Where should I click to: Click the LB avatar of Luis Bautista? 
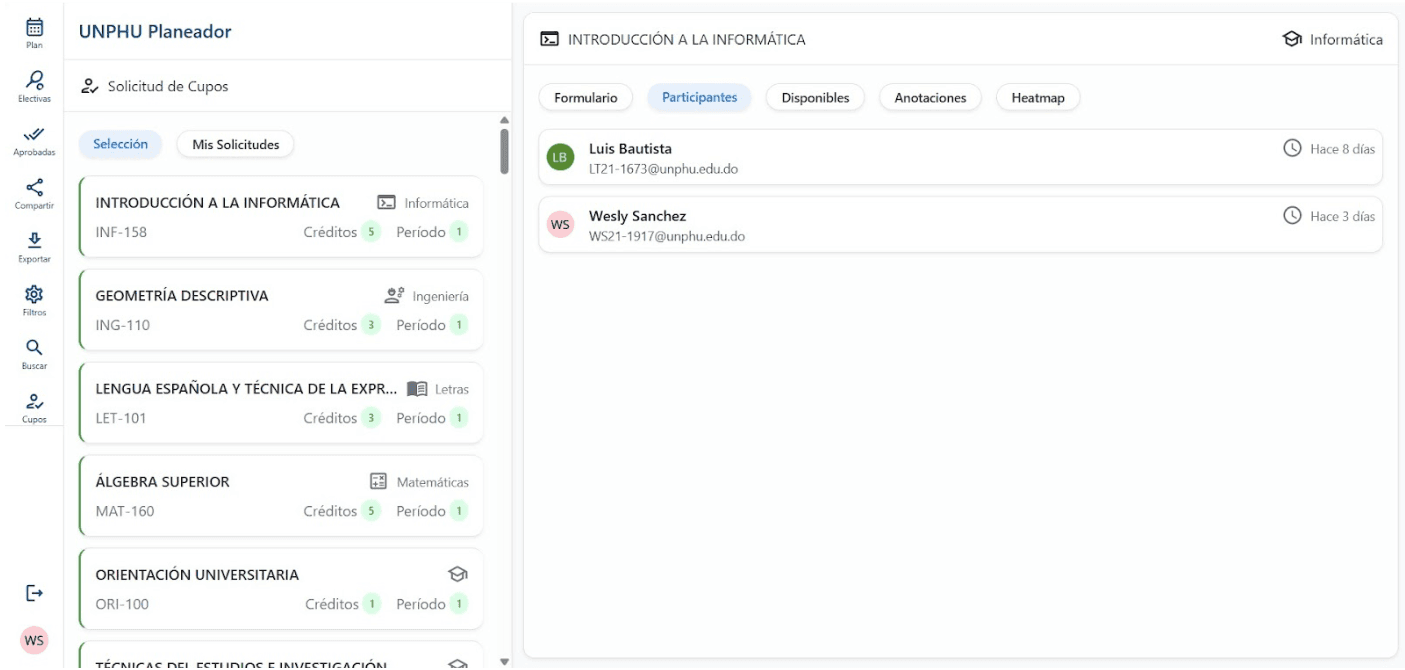[x=561, y=157]
